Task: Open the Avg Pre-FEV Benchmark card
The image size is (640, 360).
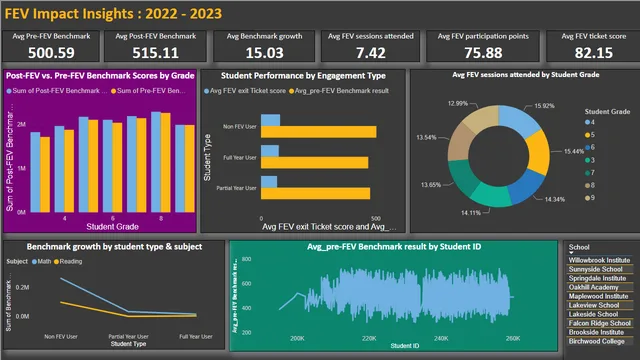Action: point(51,46)
